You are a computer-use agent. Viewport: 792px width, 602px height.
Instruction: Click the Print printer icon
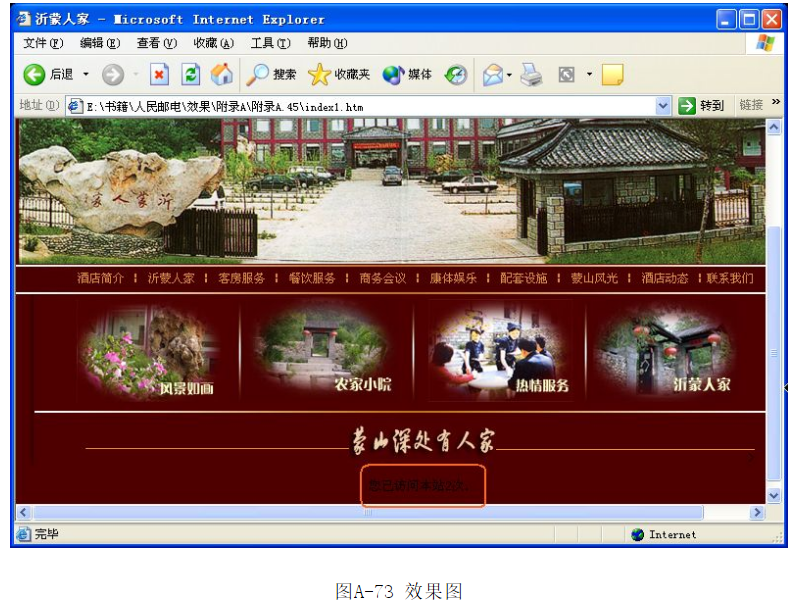531,75
